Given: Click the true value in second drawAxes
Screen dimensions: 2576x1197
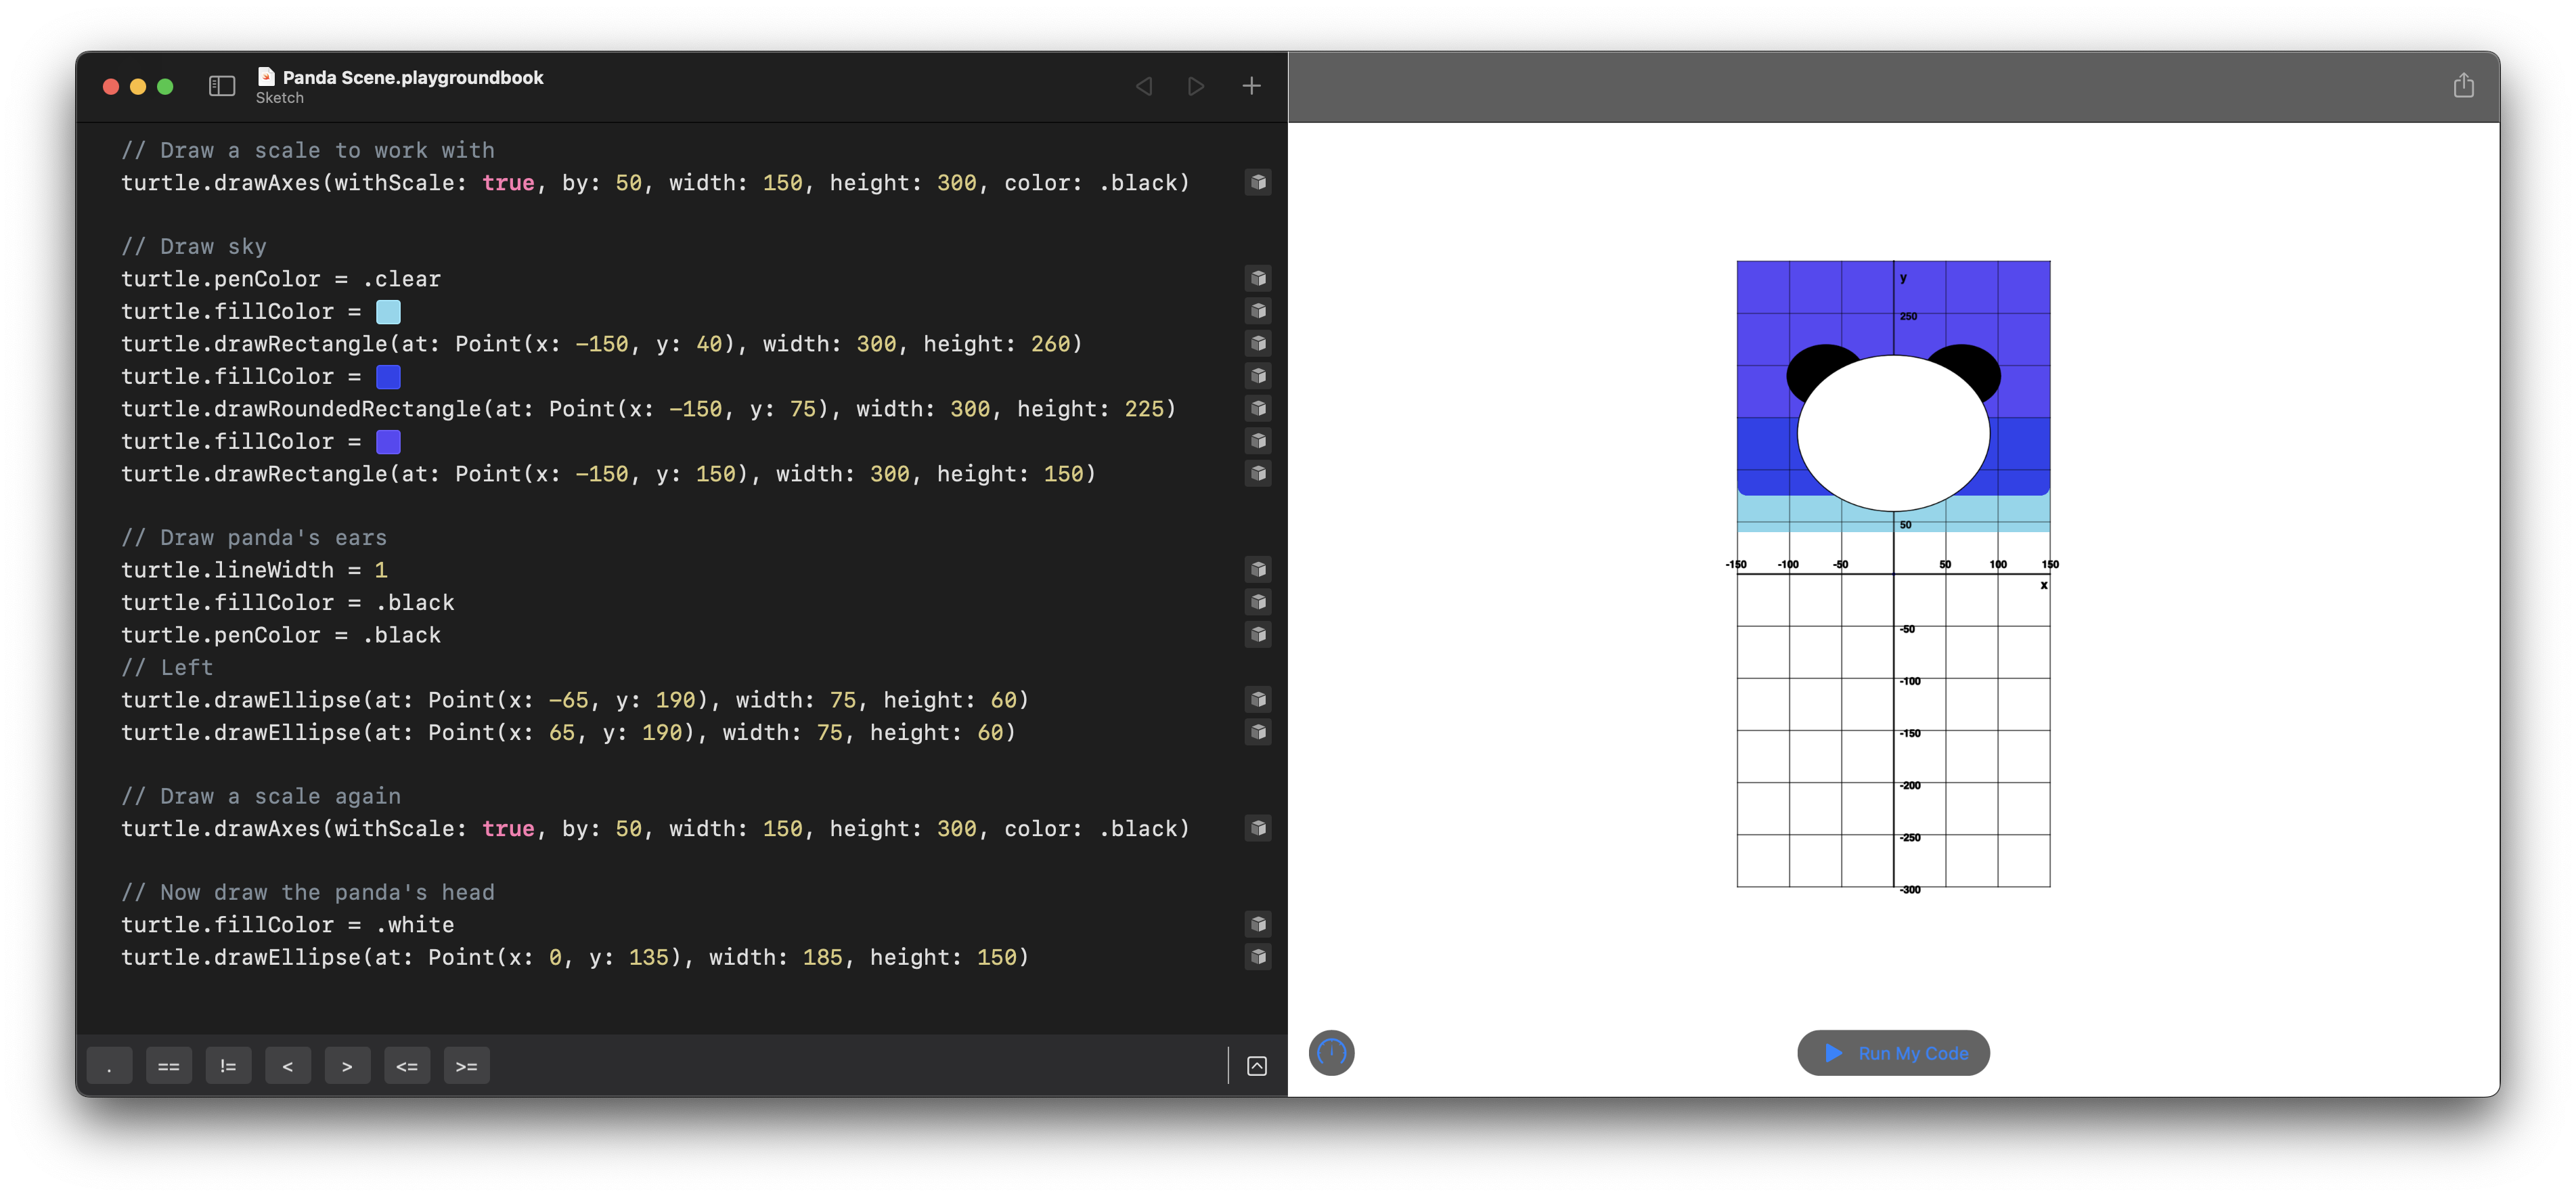Looking at the screenshot, I should point(508,829).
